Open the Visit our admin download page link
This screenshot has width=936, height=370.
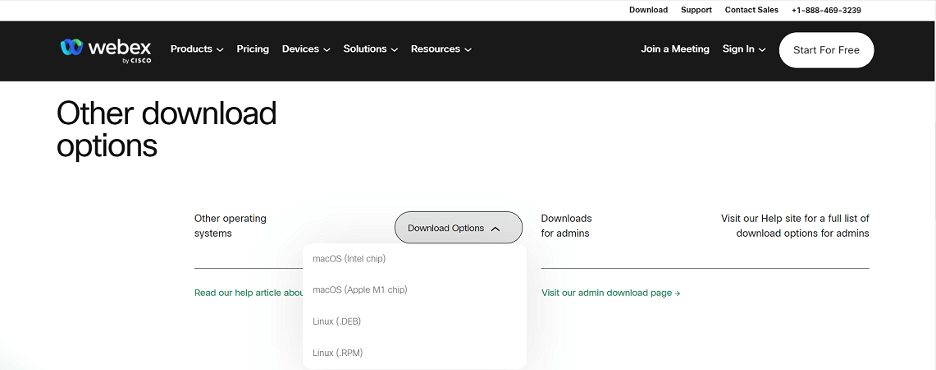[x=611, y=293]
